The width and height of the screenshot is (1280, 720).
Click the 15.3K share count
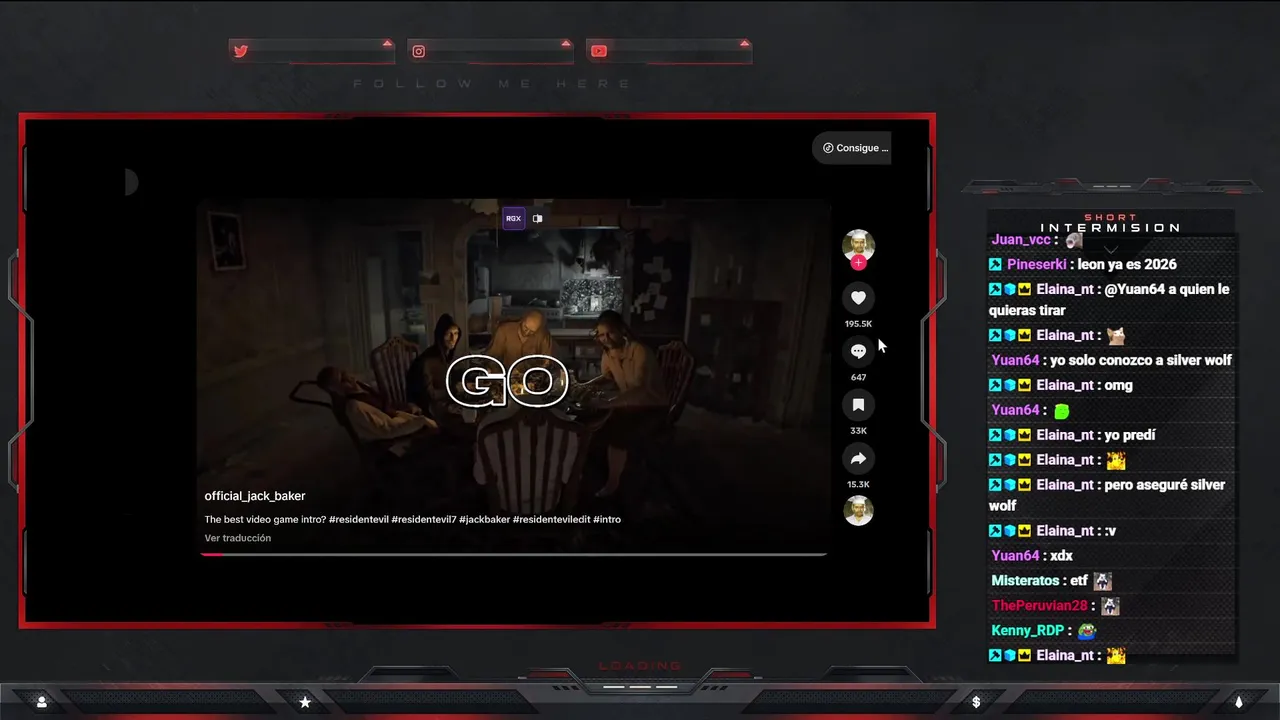(858, 484)
